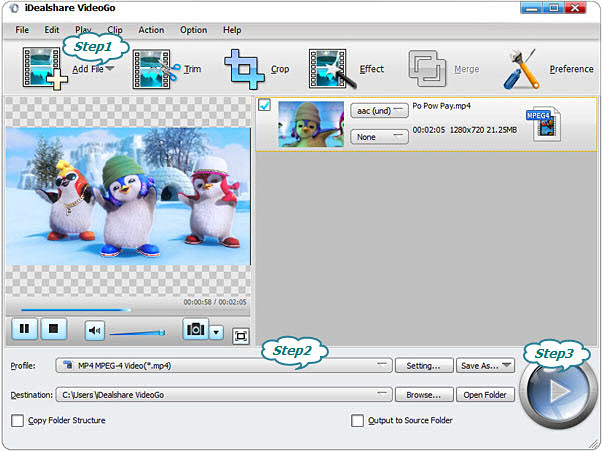Expand the None subtitle dropdown
Viewport: 602px width, 452px height.
point(379,137)
